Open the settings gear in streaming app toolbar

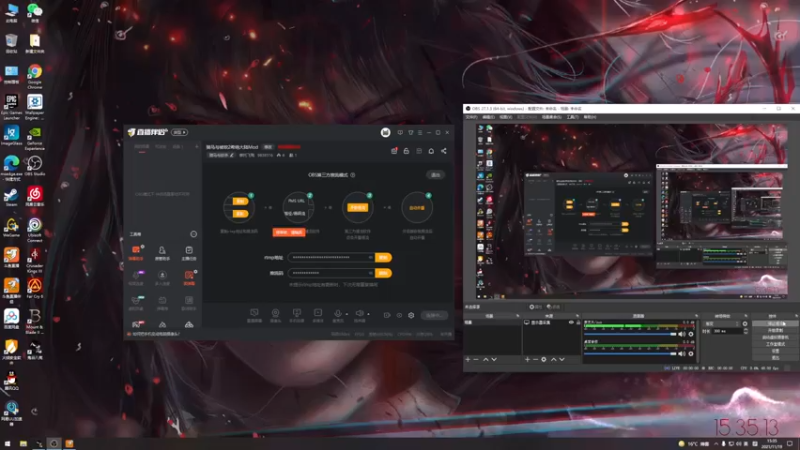411,315
